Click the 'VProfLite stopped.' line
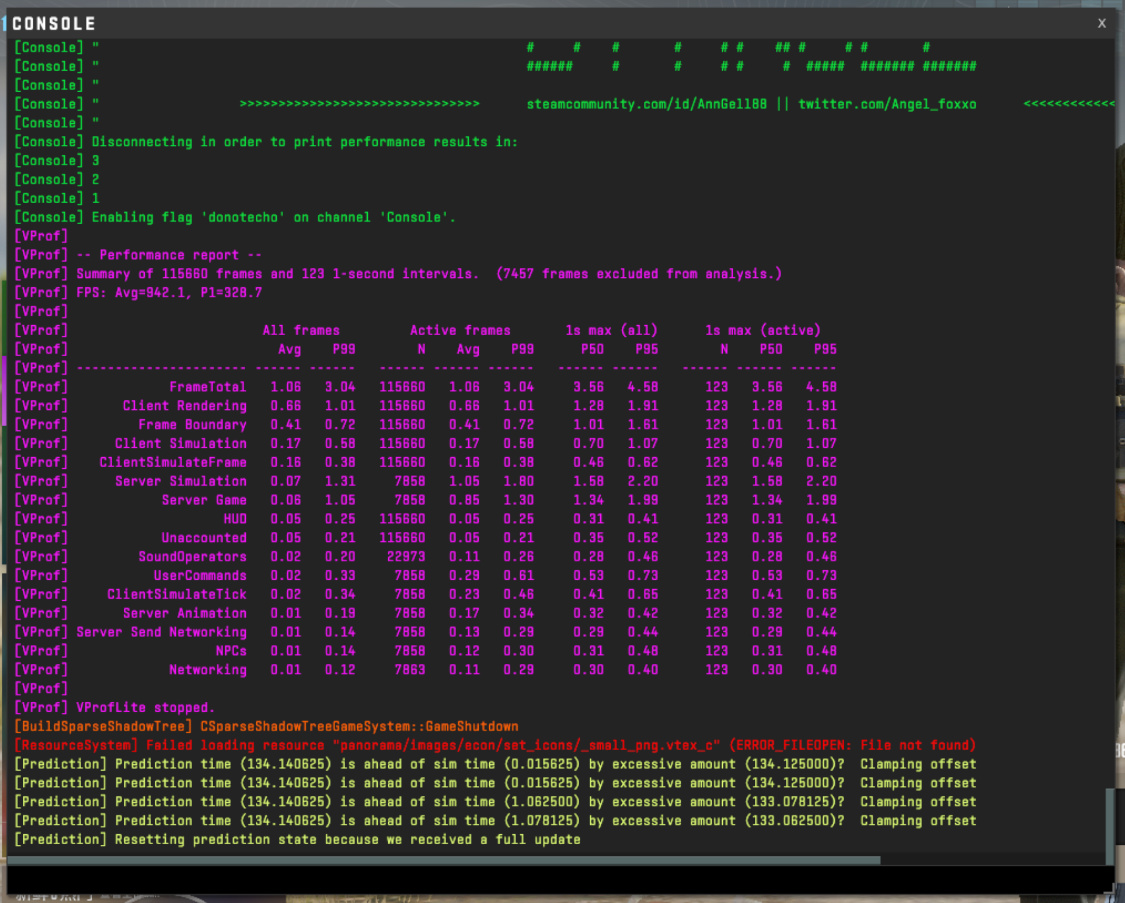The height and width of the screenshot is (903, 1125). 115,707
